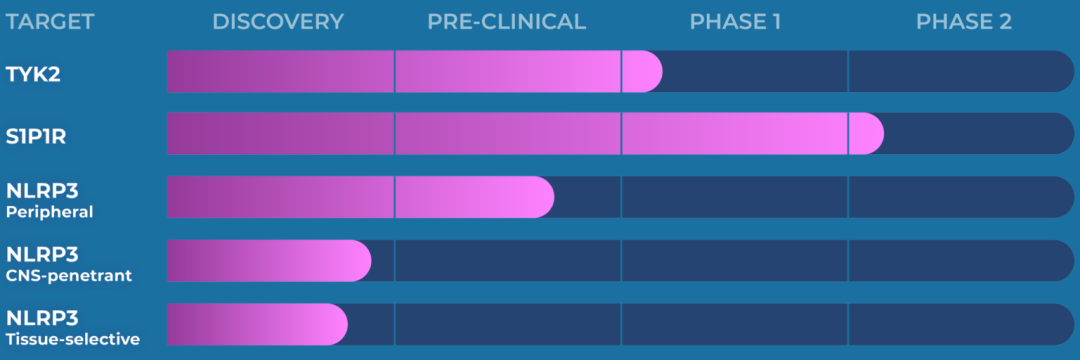The height and width of the screenshot is (360, 1080).
Task: Click the rounded tip of Tissue-selective progress bar
Action: pyautogui.click(x=329, y=324)
